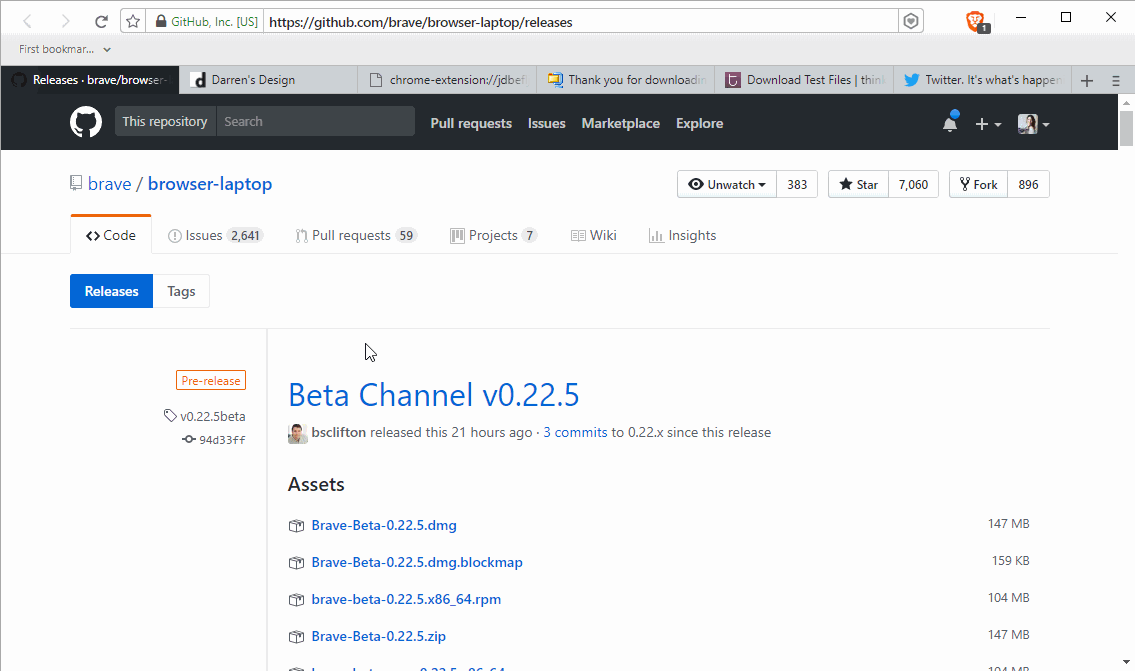Open Marketplace in GitHub header

(620, 123)
